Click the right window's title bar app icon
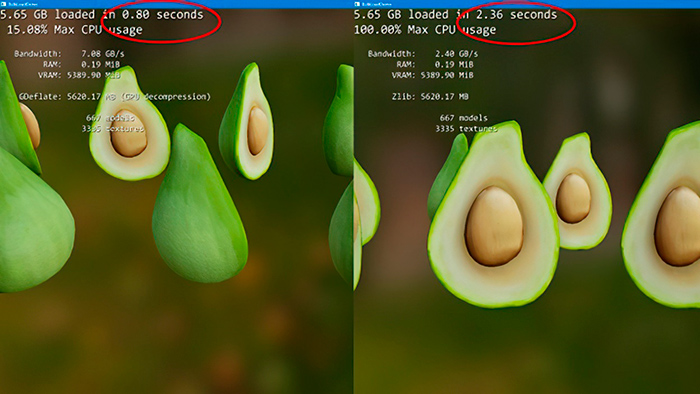Viewport: 700px width, 394px height. click(357, 4)
